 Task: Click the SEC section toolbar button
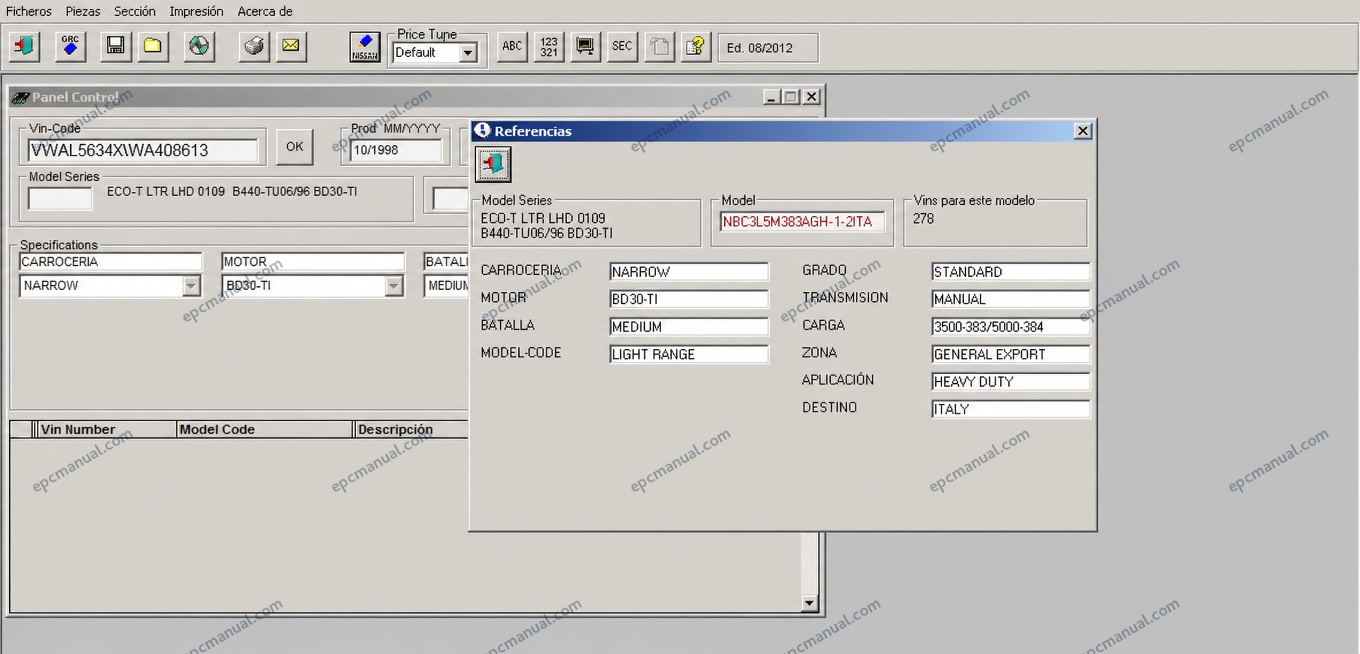click(622, 46)
